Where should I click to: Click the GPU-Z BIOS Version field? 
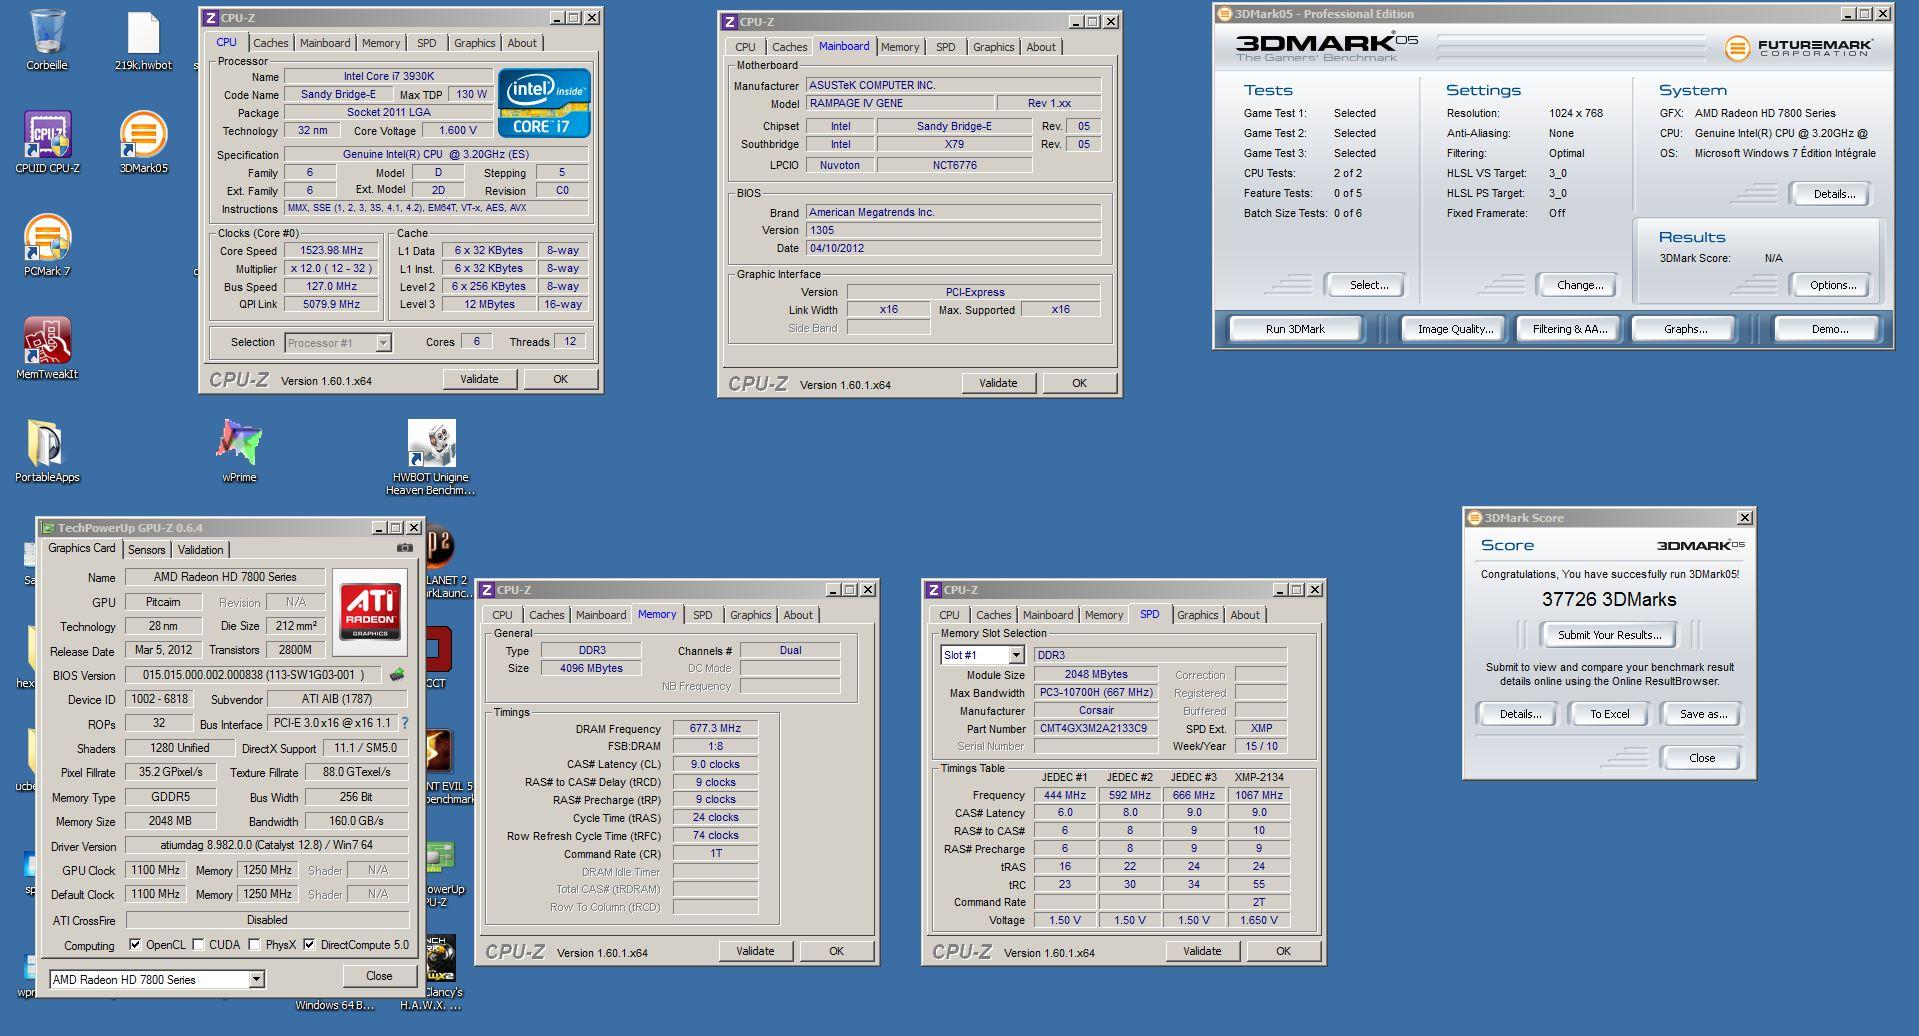pyautogui.click(x=255, y=675)
